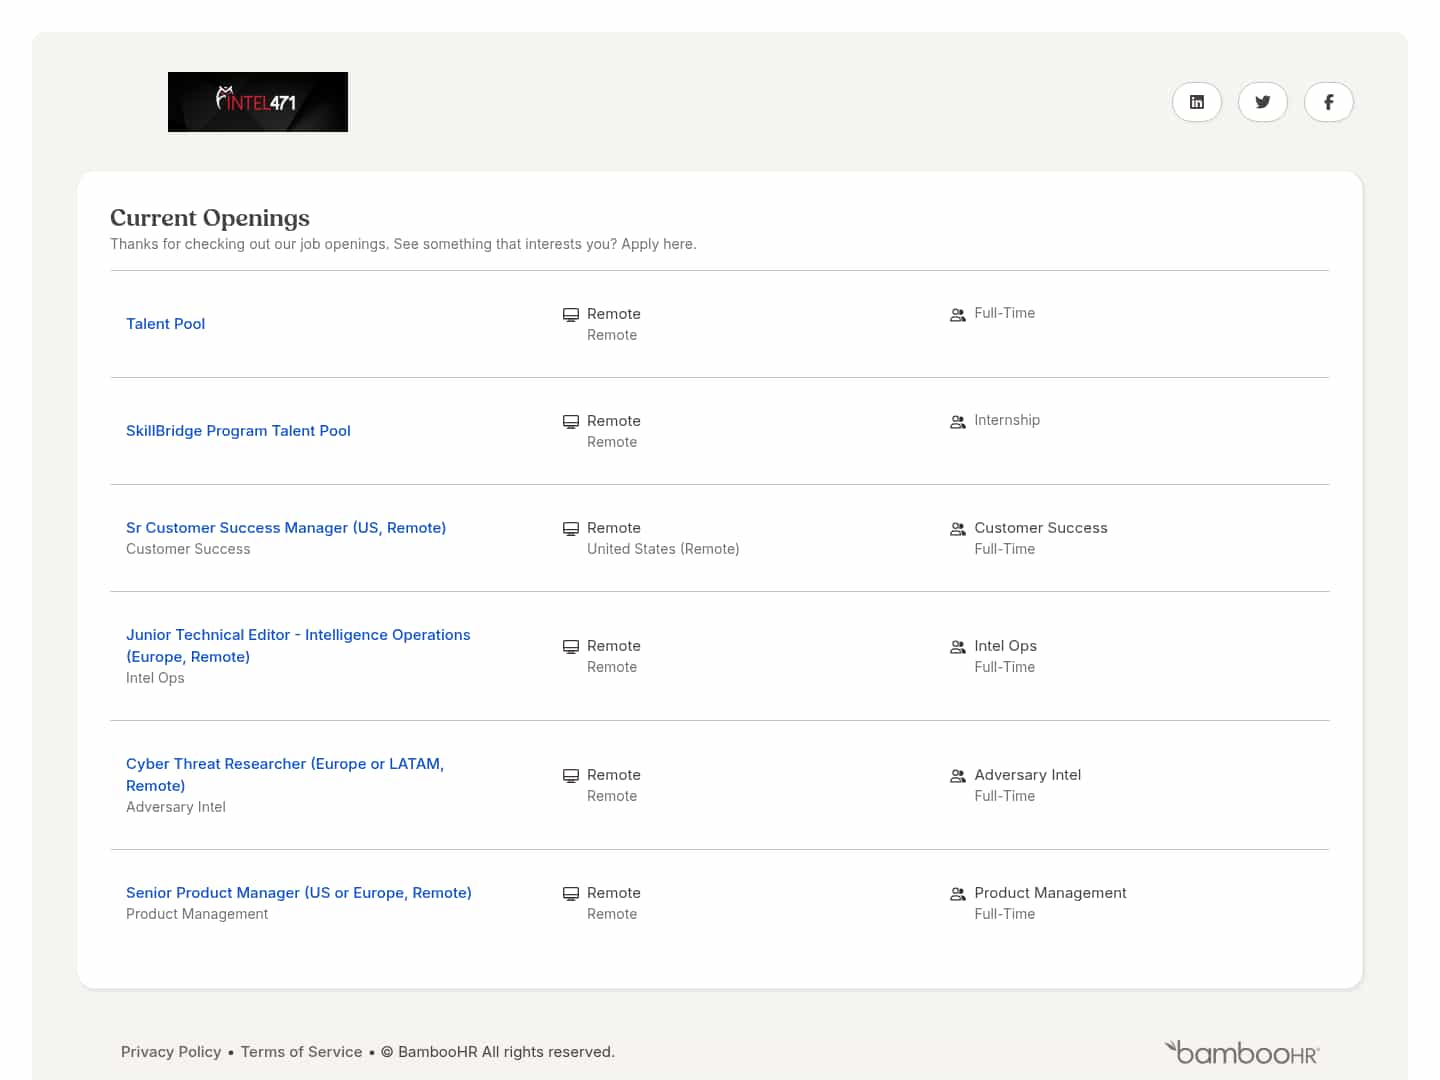Open the Talent Pool job posting

pyautogui.click(x=165, y=323)
